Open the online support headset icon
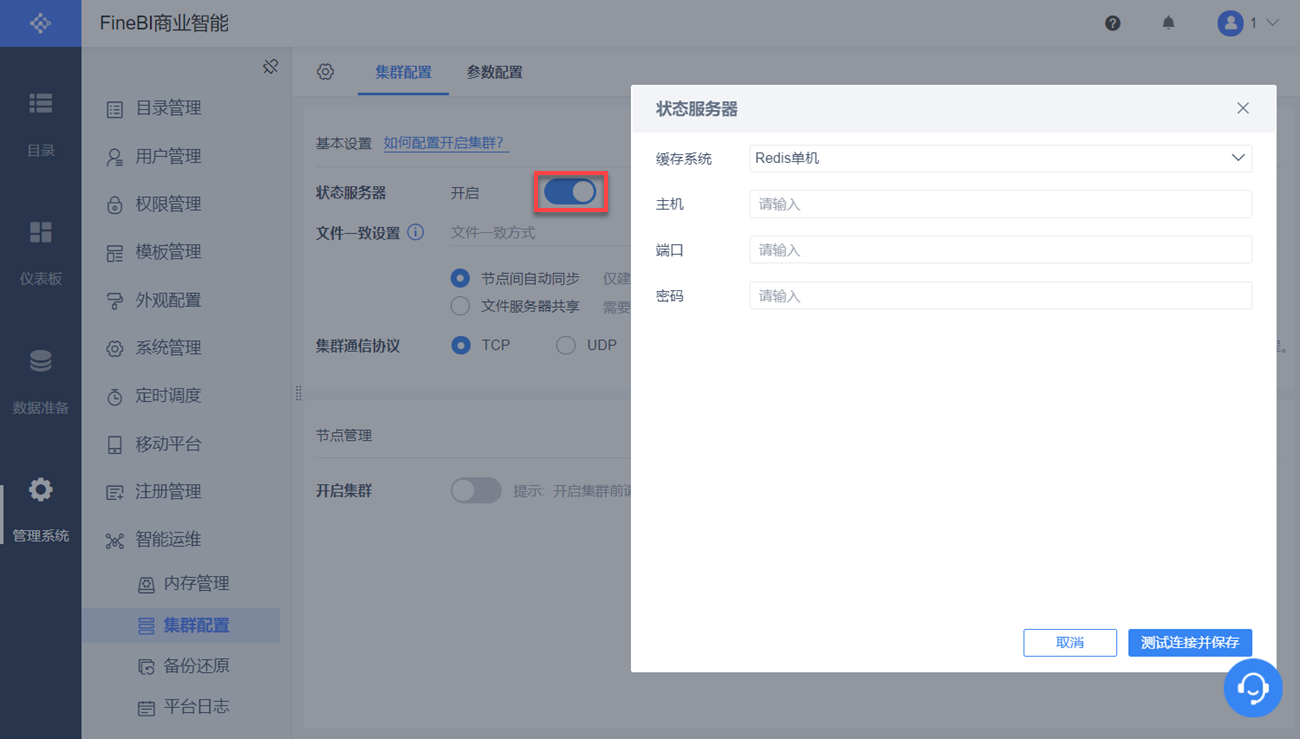 point(1253,688)
